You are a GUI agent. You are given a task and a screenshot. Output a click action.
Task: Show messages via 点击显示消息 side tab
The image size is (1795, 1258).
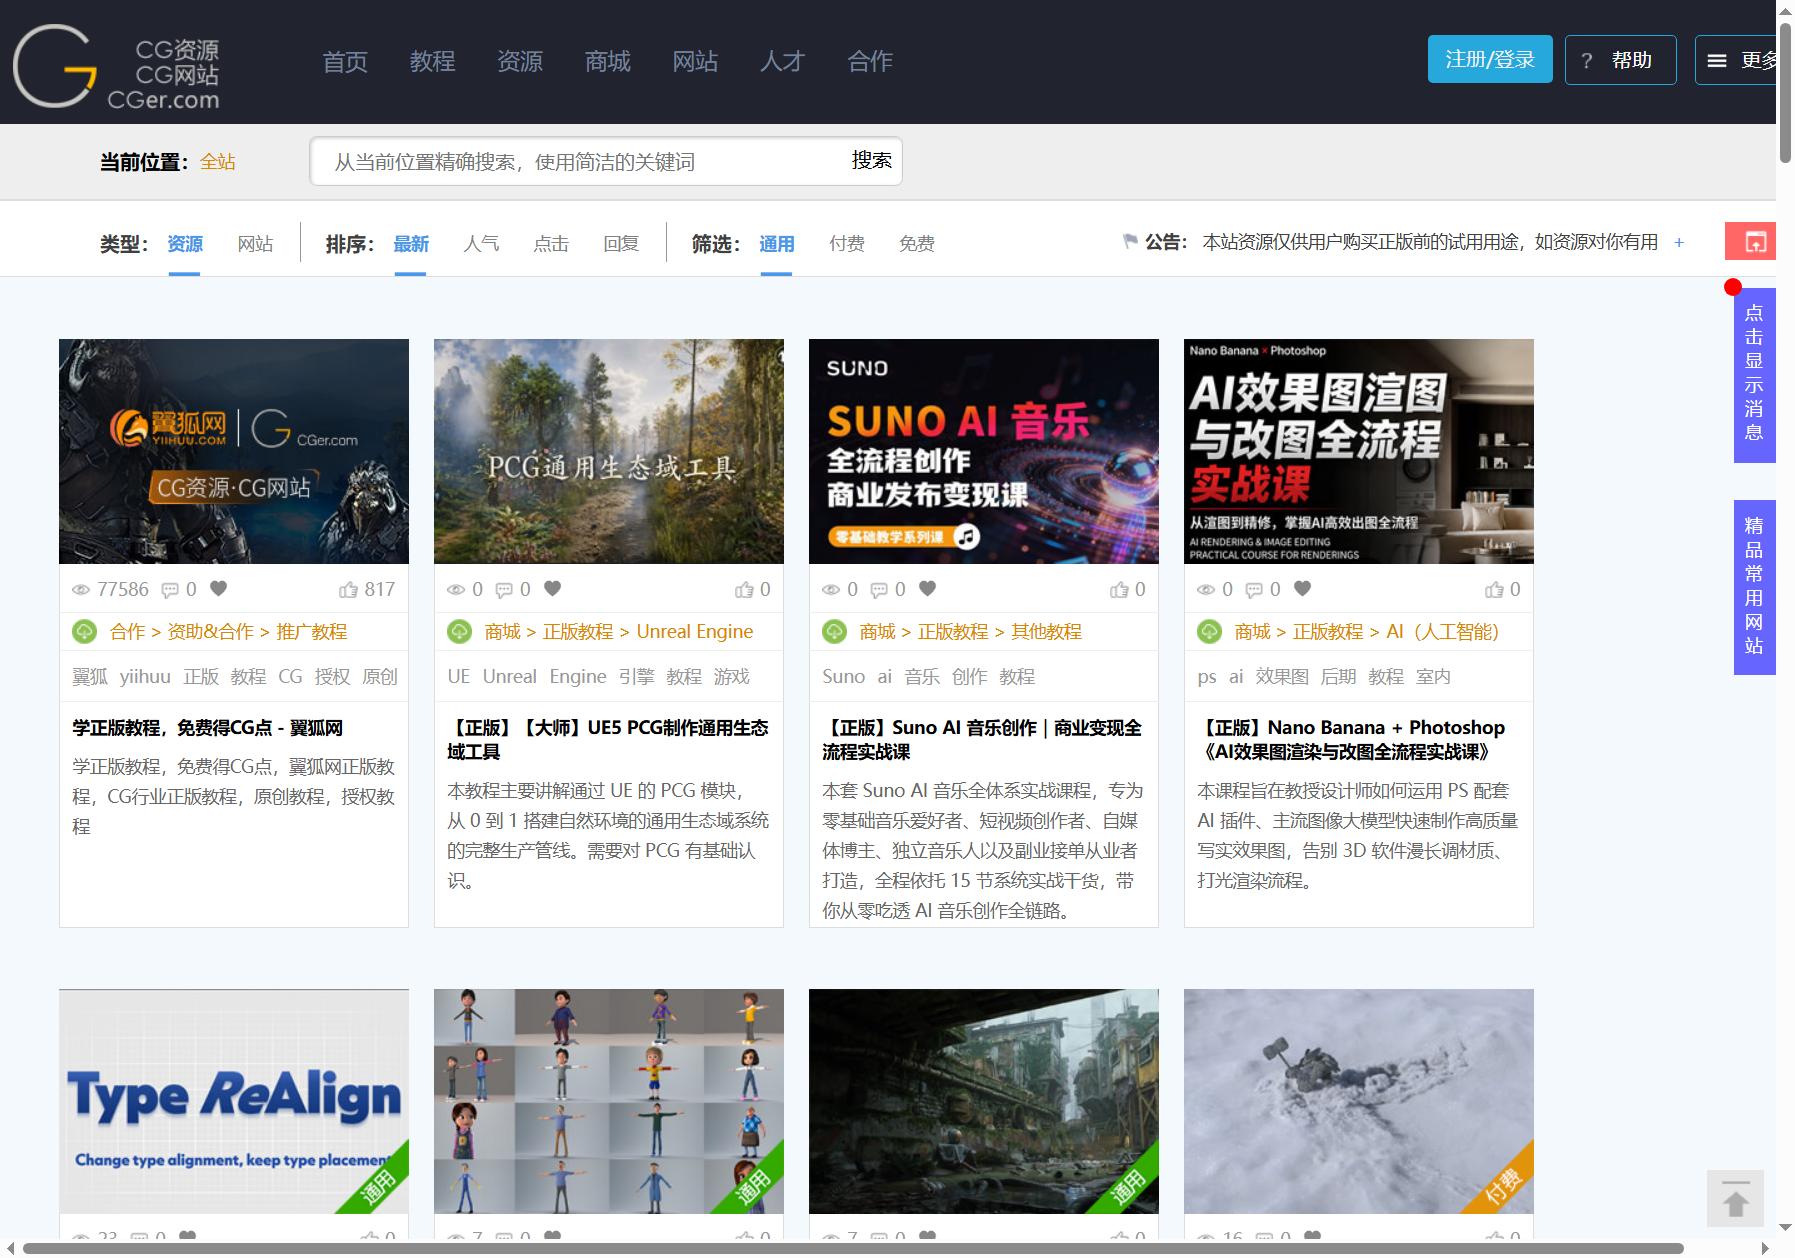point(1754,375)
